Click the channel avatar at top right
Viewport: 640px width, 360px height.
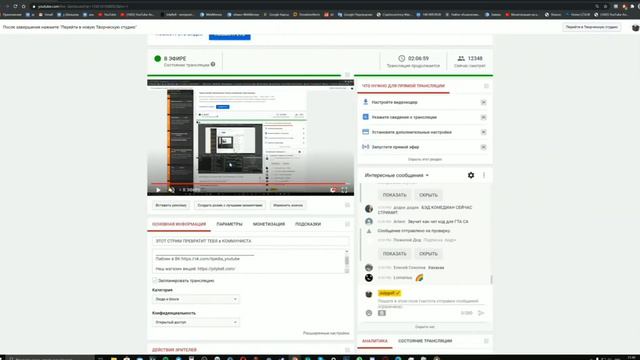(x=635, y=27)
